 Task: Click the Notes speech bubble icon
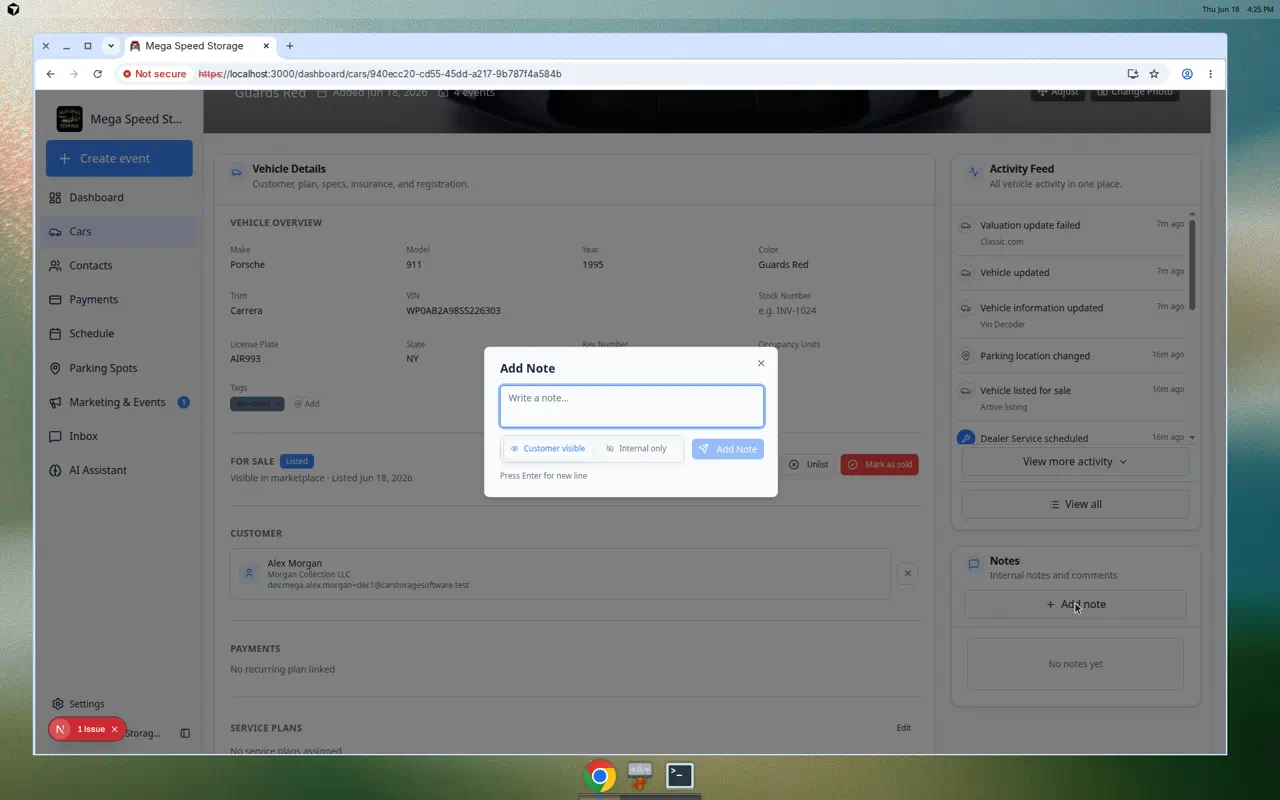(973, 565)
